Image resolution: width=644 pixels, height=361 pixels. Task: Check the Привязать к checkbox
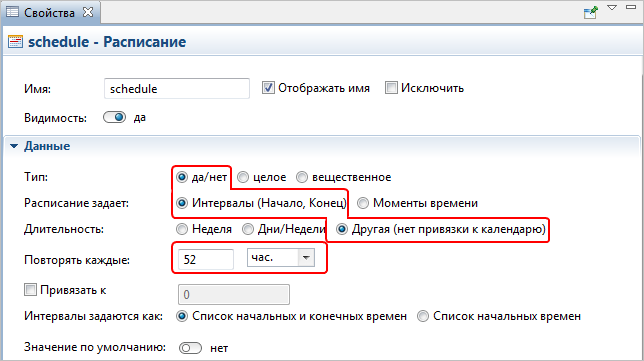click(30, 290)
